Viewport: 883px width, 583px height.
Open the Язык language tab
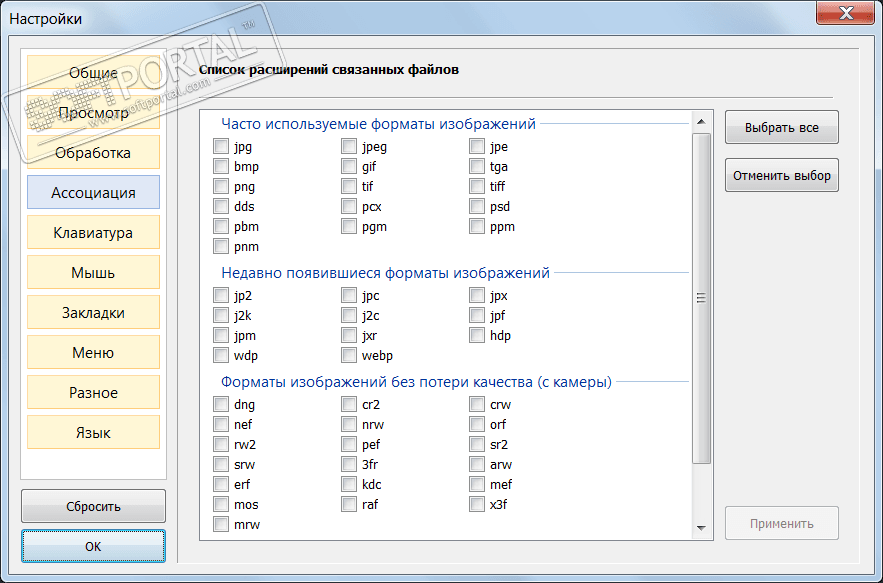click(x=93, y=433)
